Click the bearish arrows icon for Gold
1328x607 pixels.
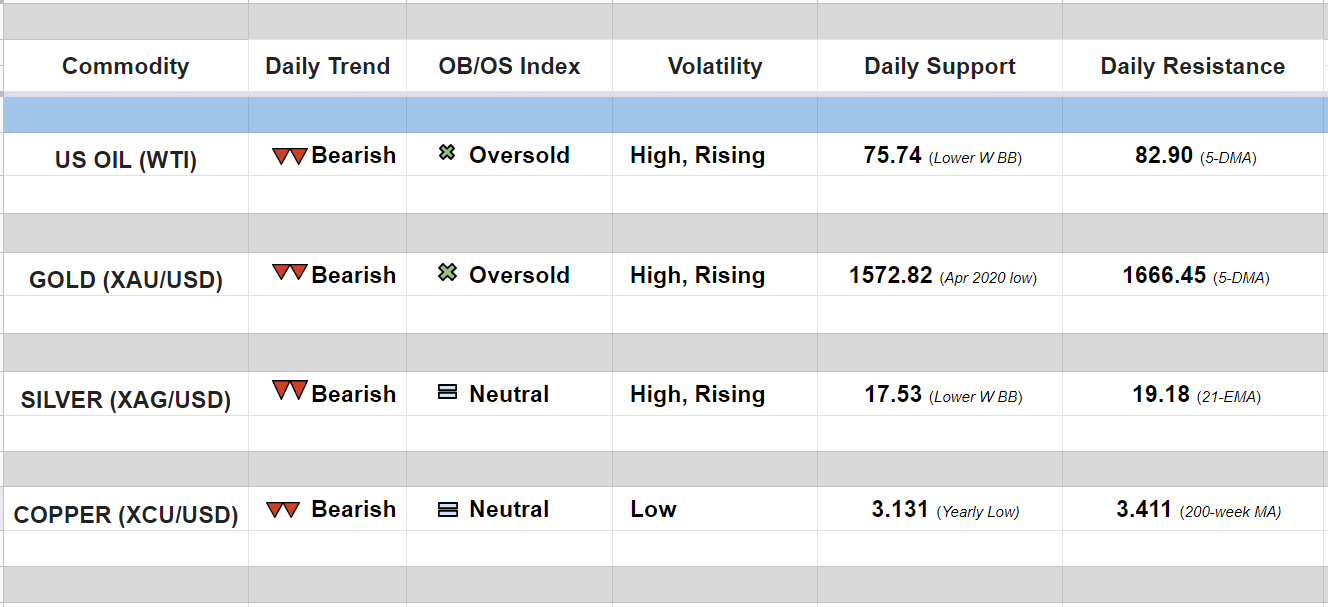289,273
